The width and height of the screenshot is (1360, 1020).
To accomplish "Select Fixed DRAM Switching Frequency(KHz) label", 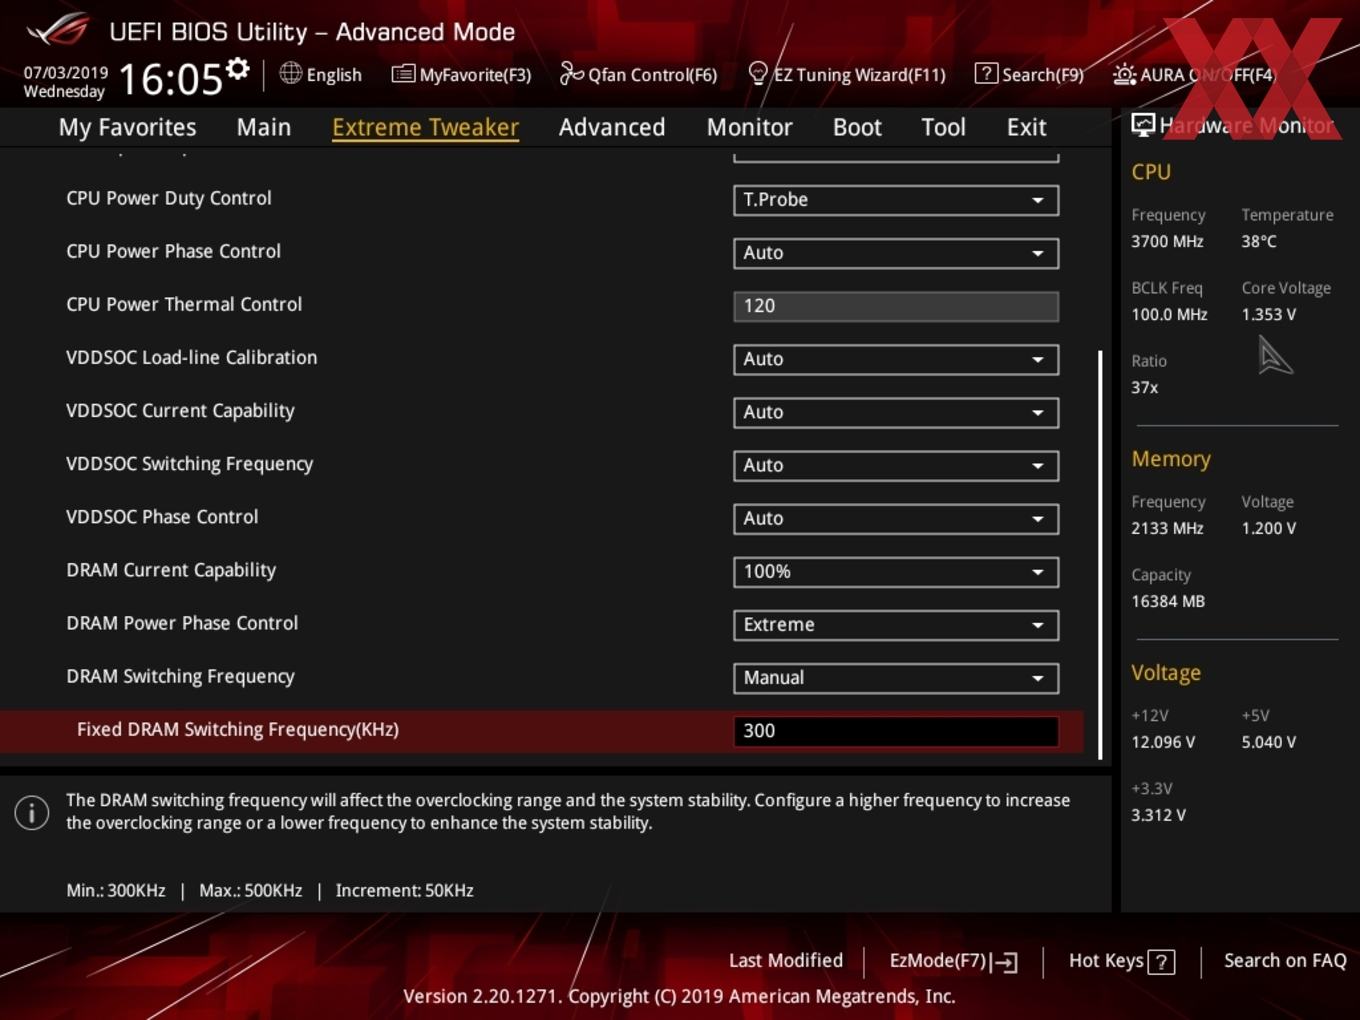I will pos(238,730).
